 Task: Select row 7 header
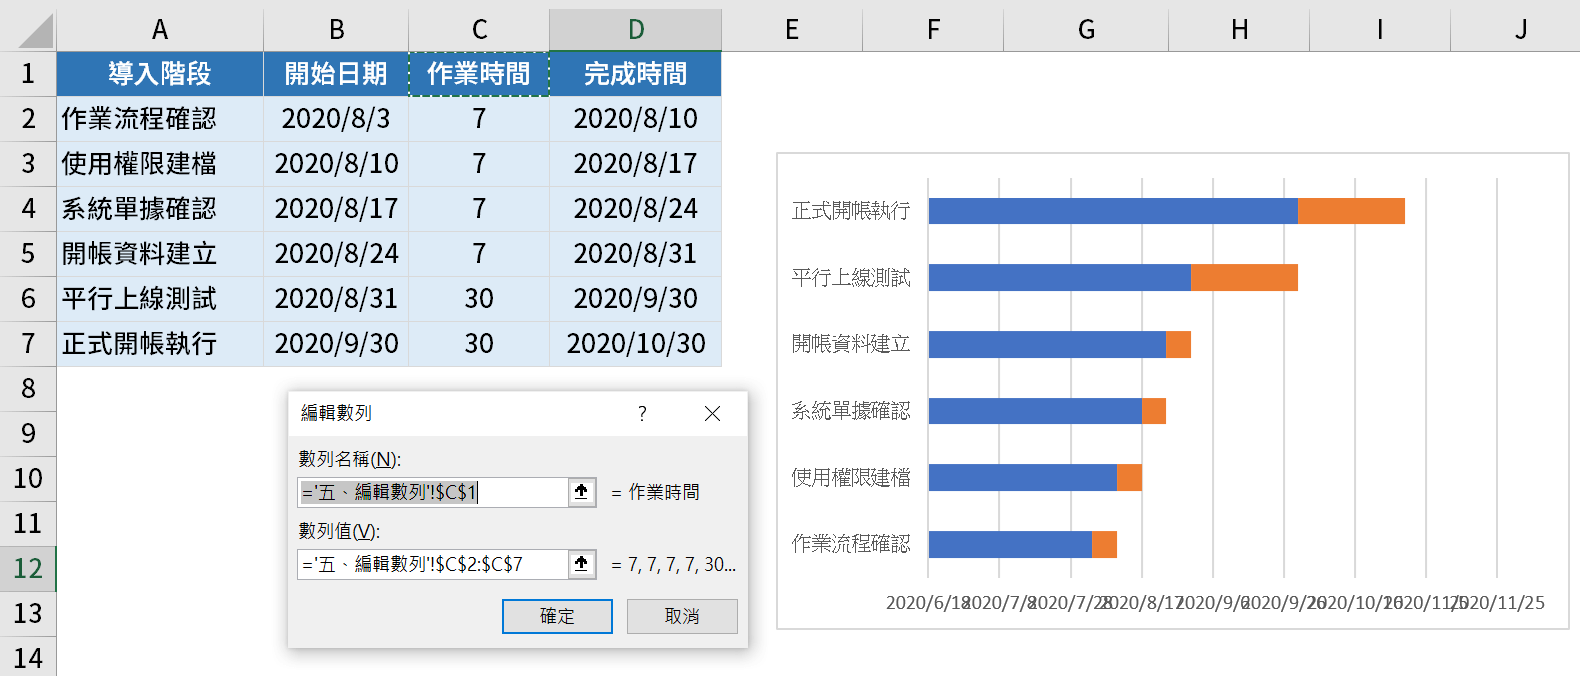(x=28, y=344)
